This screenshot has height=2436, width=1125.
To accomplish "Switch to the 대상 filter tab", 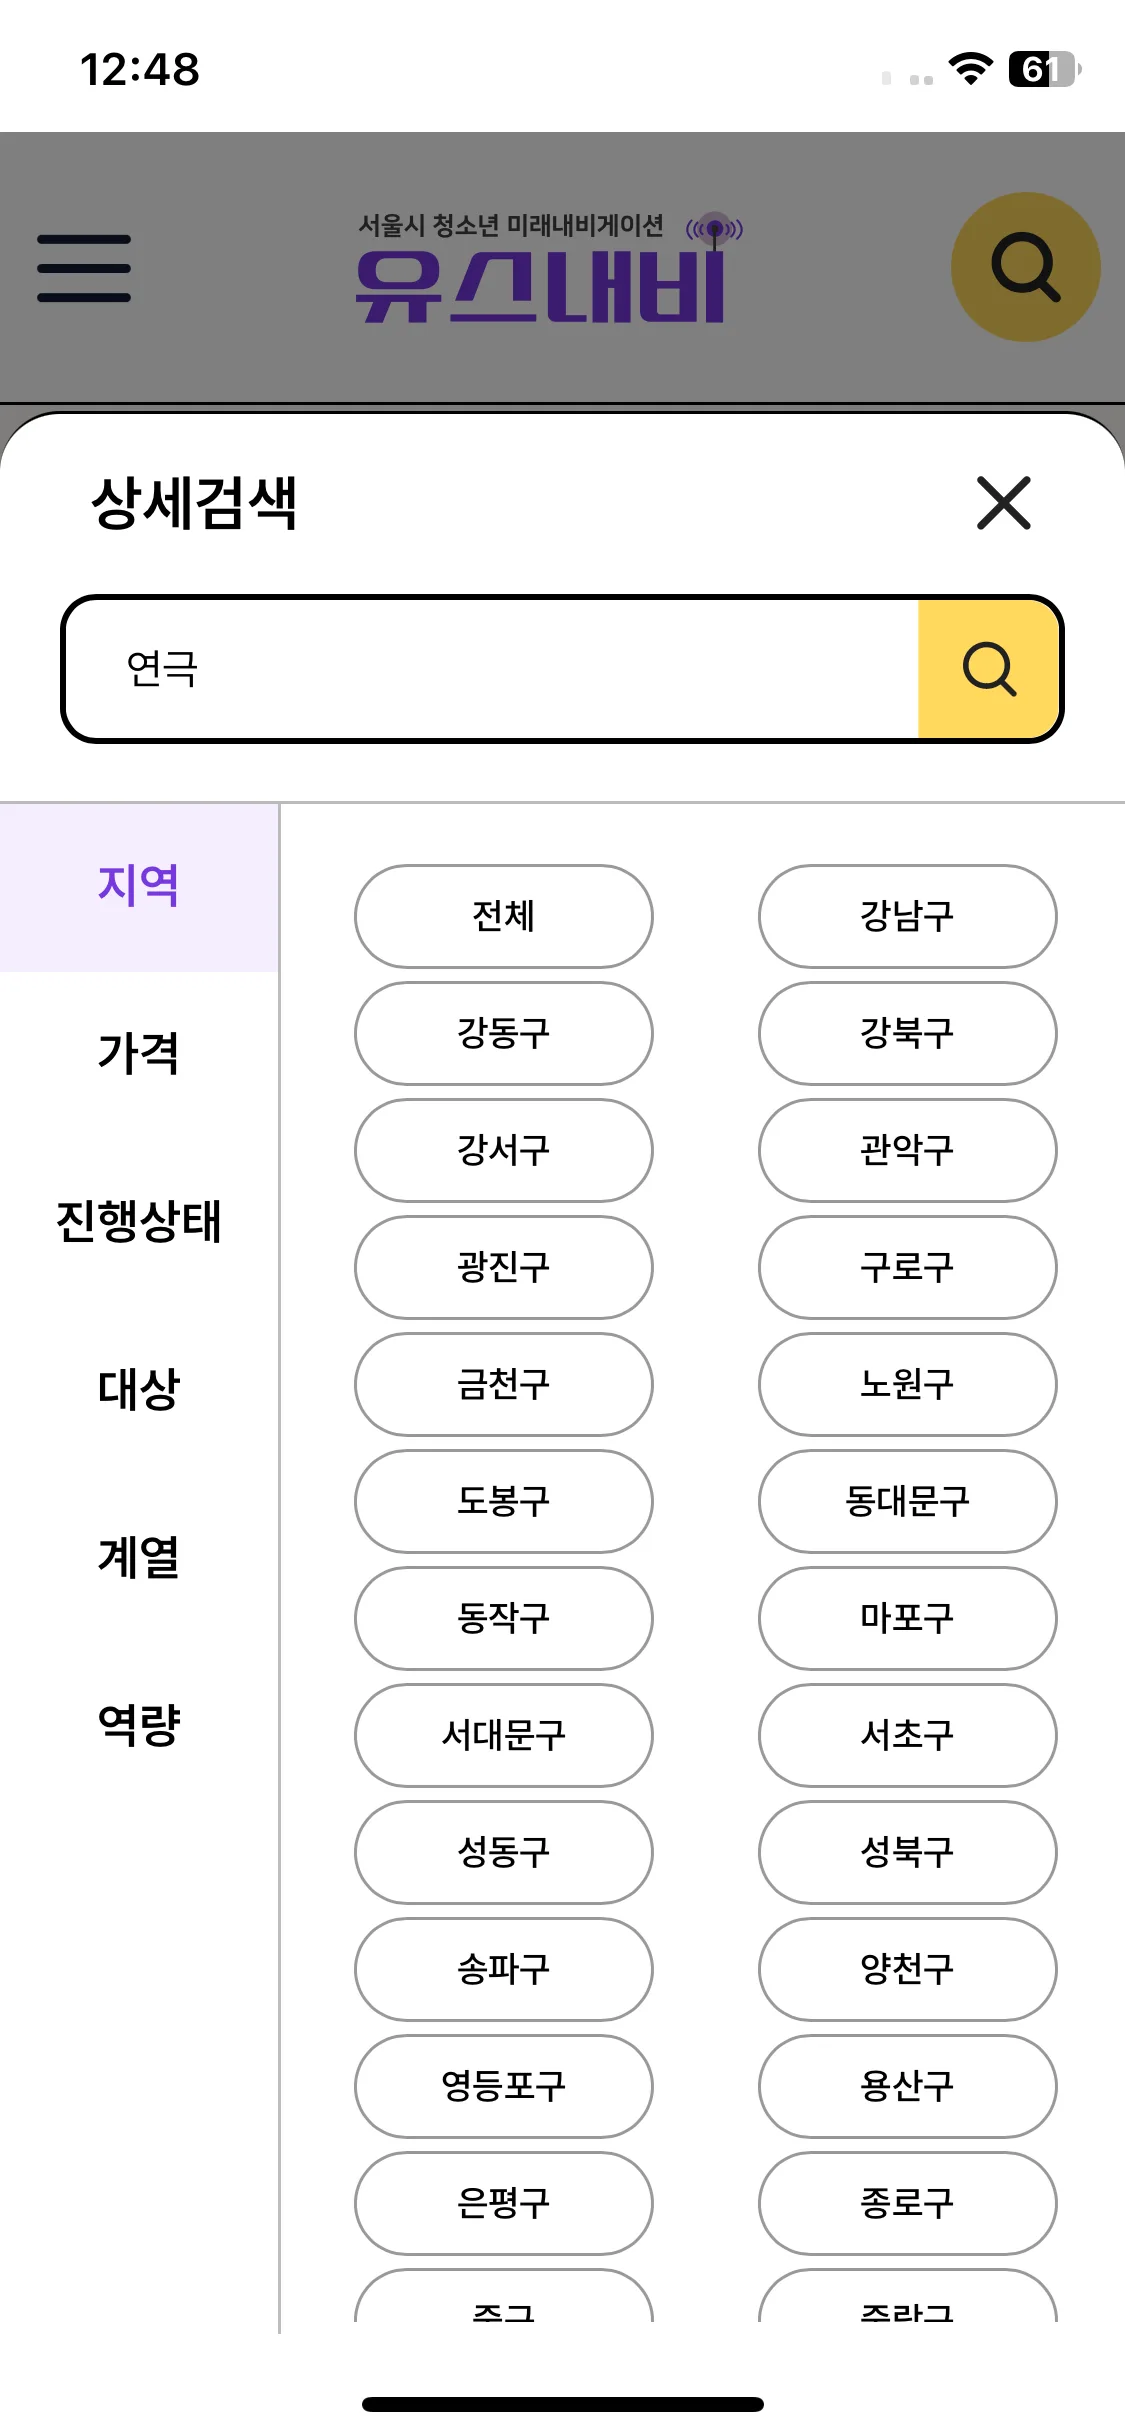I will [139, 1389].
